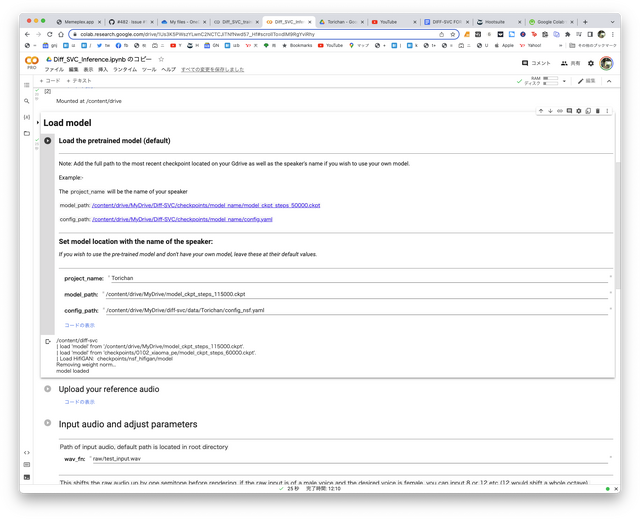The image size is (640, 519).
Task: Open Chrome extensions puzzle icon
Action: point(567,34)
